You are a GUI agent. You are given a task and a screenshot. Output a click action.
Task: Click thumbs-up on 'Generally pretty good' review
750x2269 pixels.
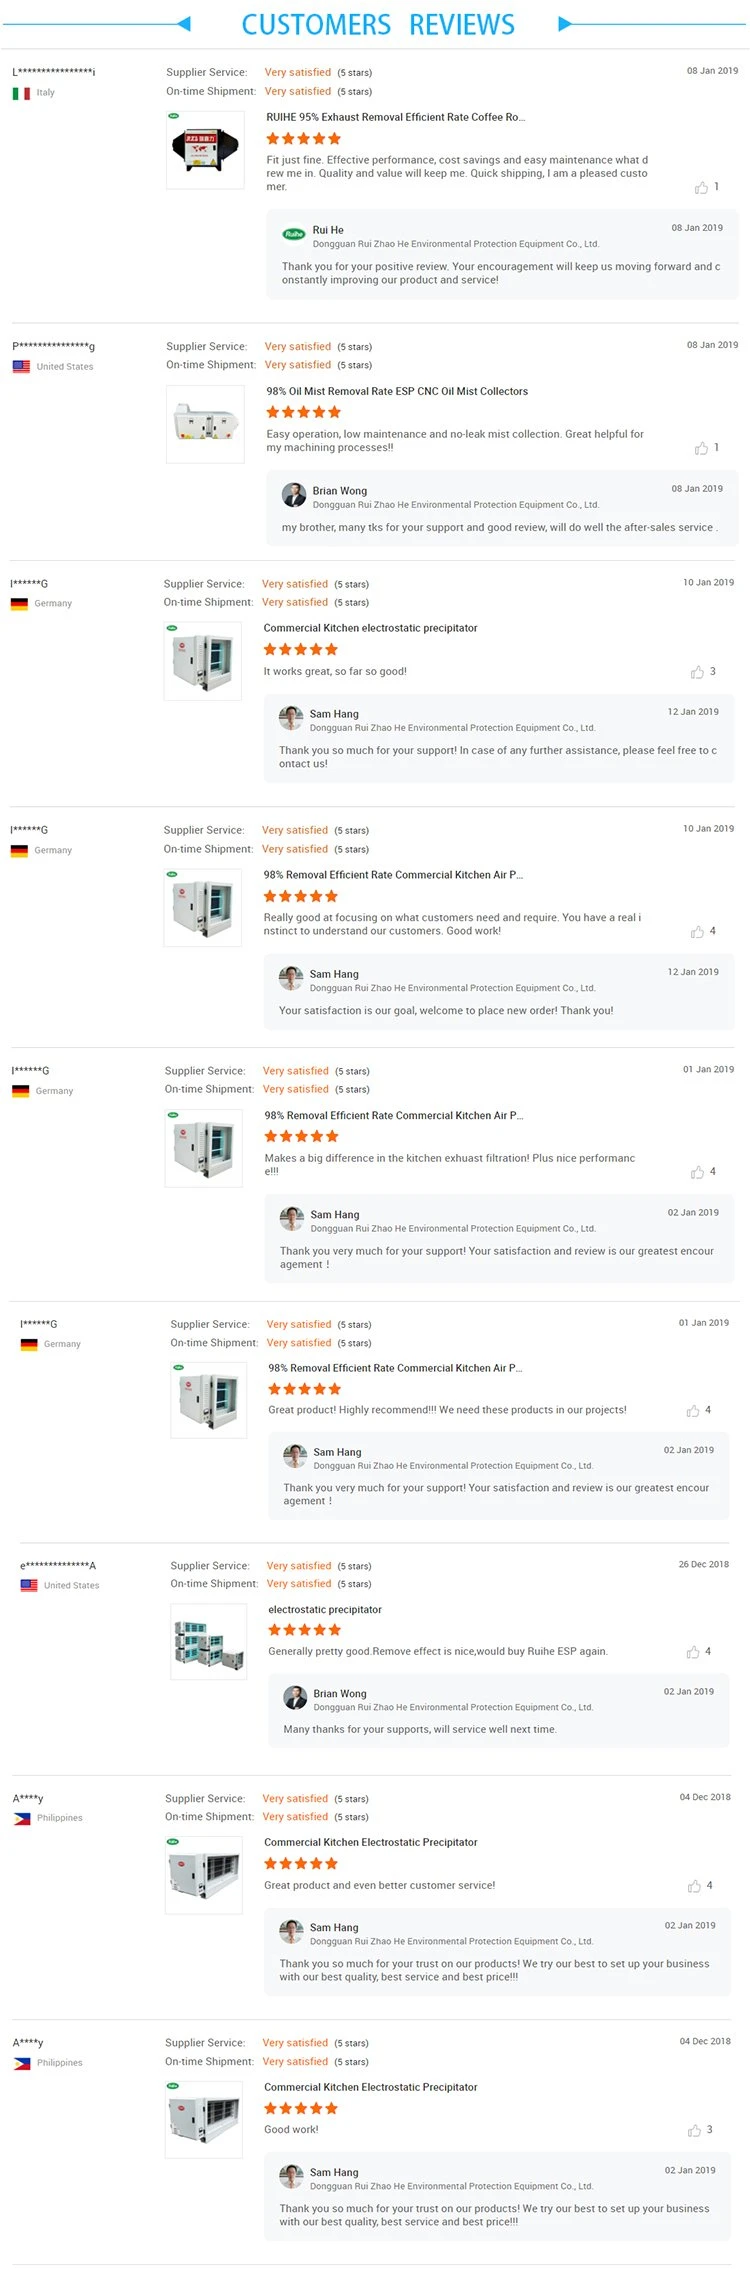(693, 1652)
